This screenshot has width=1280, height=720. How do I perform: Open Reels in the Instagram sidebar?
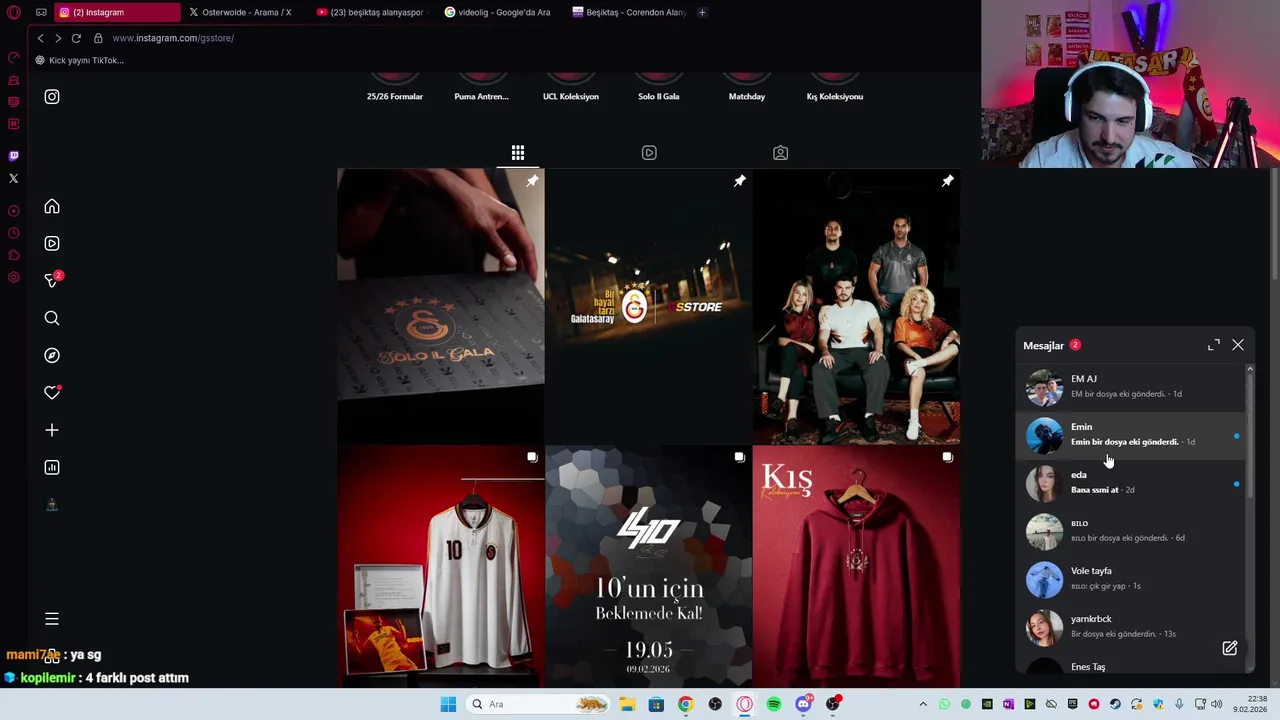coord(52,244)
